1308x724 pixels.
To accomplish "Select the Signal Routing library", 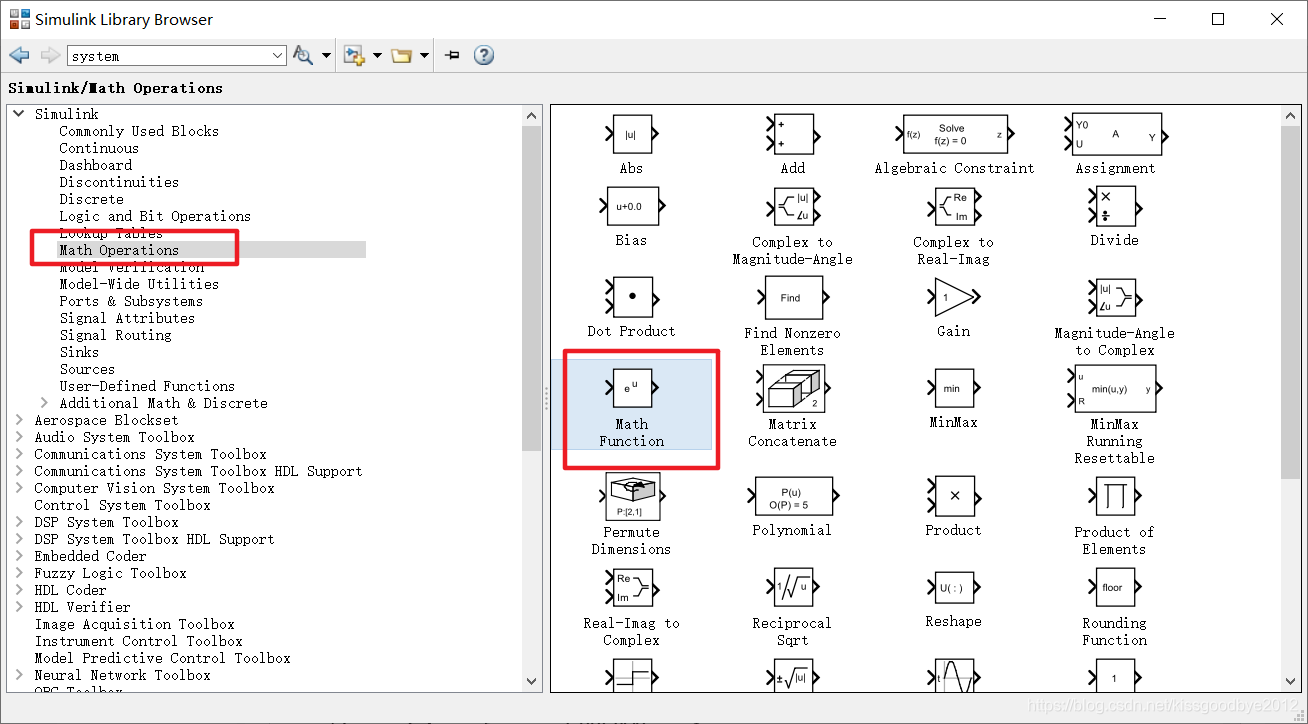I will coord(115,335).
